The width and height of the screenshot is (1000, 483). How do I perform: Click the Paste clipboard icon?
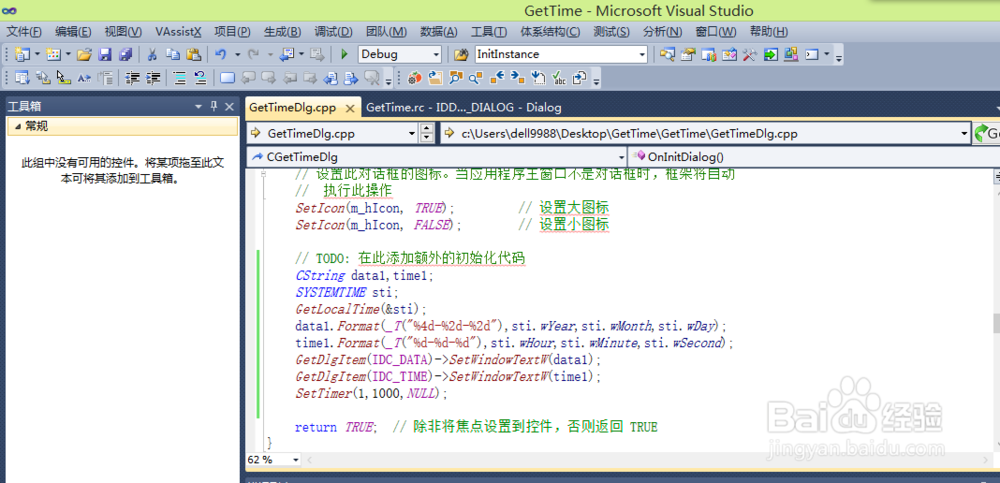(193, 54)
